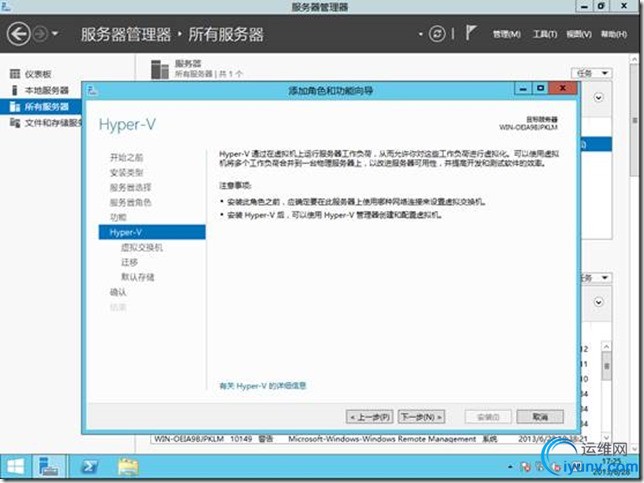
Task: Close the 添加角色和功能向导 window
Action: point(563,88)
